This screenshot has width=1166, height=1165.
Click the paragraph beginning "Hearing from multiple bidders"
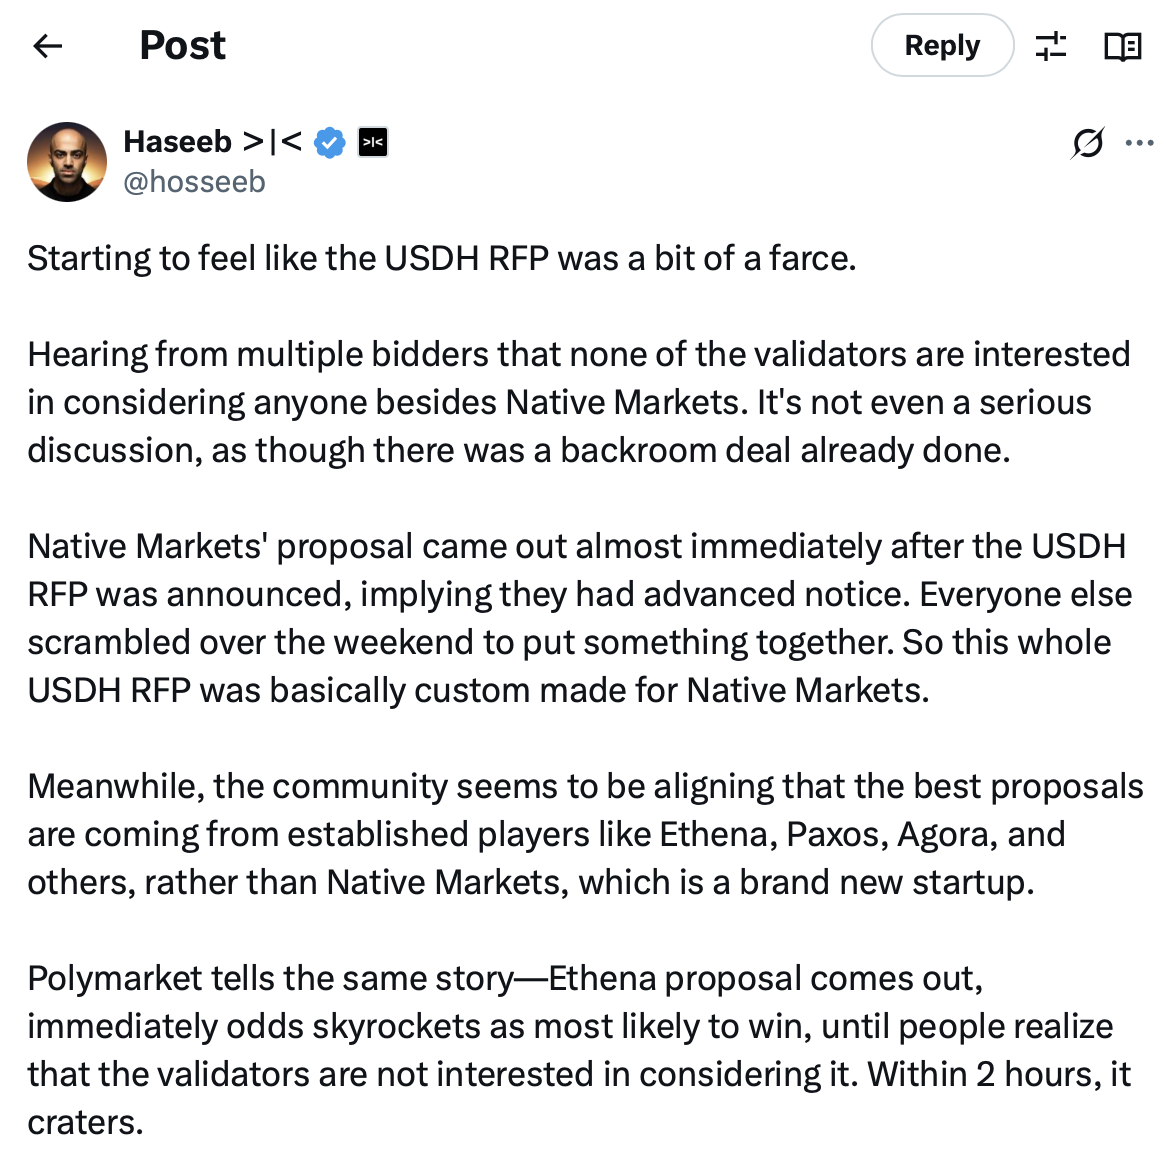tap(578, 402)
